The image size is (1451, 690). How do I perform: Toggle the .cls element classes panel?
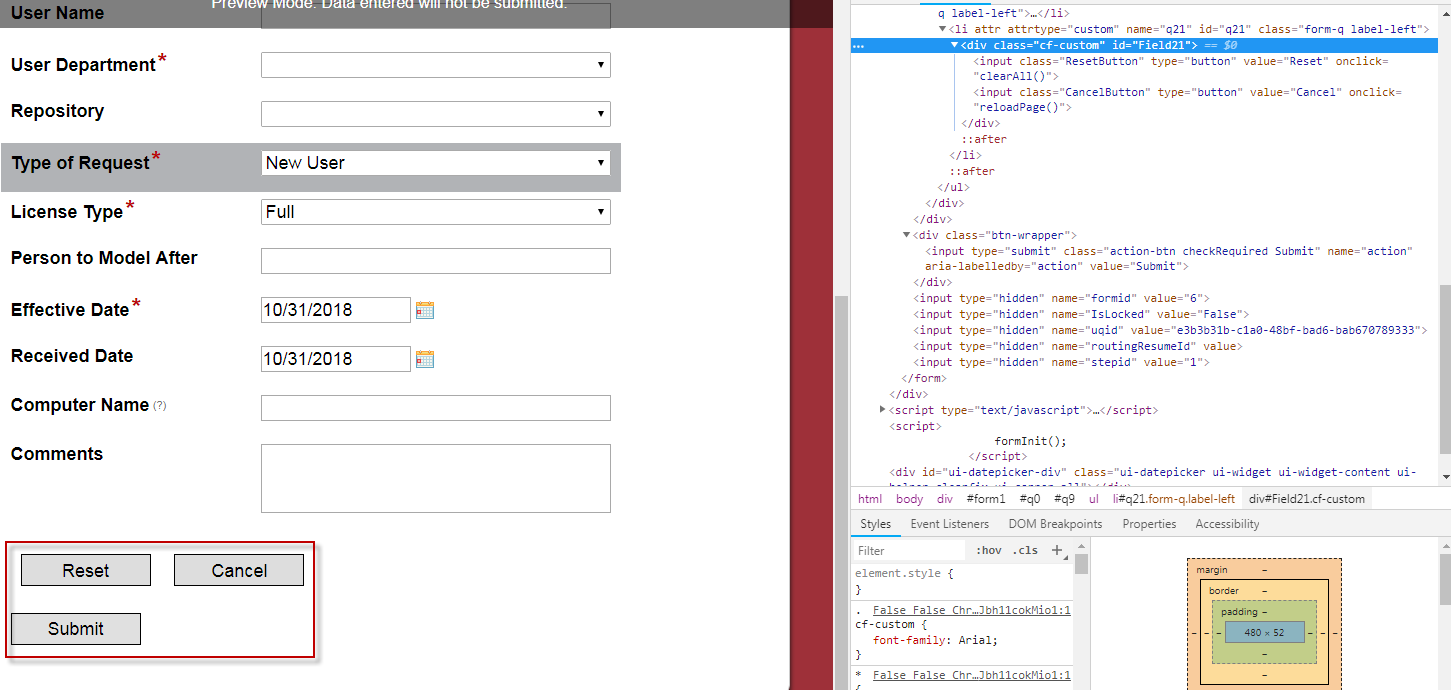tap(1025, 550)
